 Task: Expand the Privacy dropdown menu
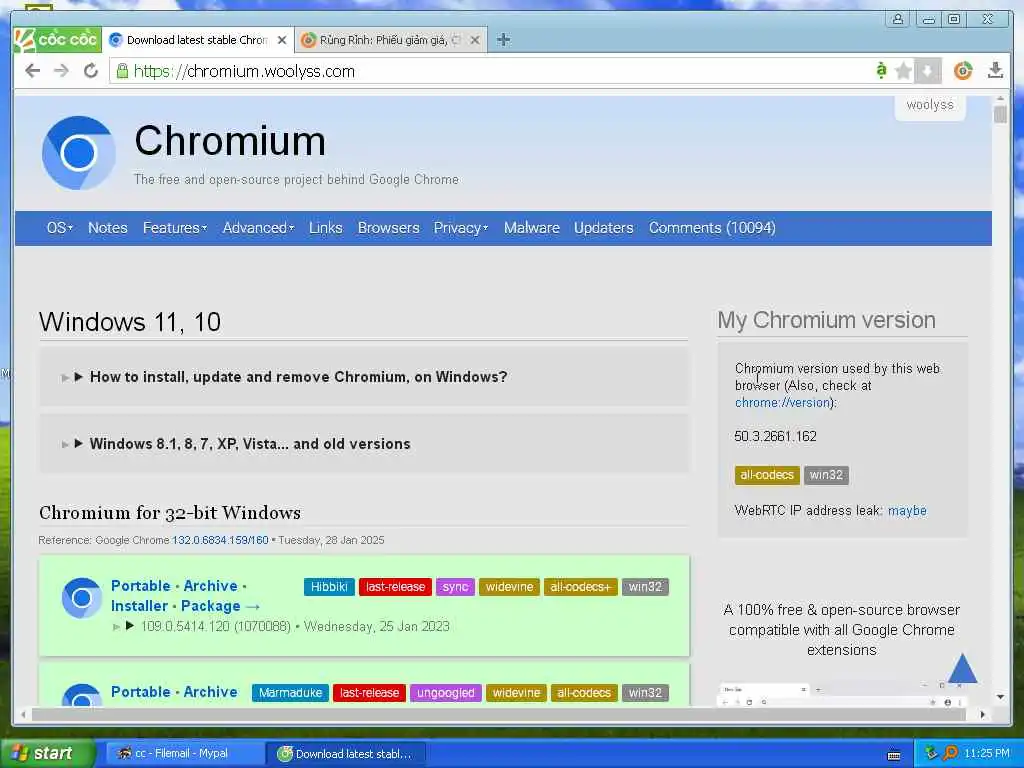[x=460, y=228]
